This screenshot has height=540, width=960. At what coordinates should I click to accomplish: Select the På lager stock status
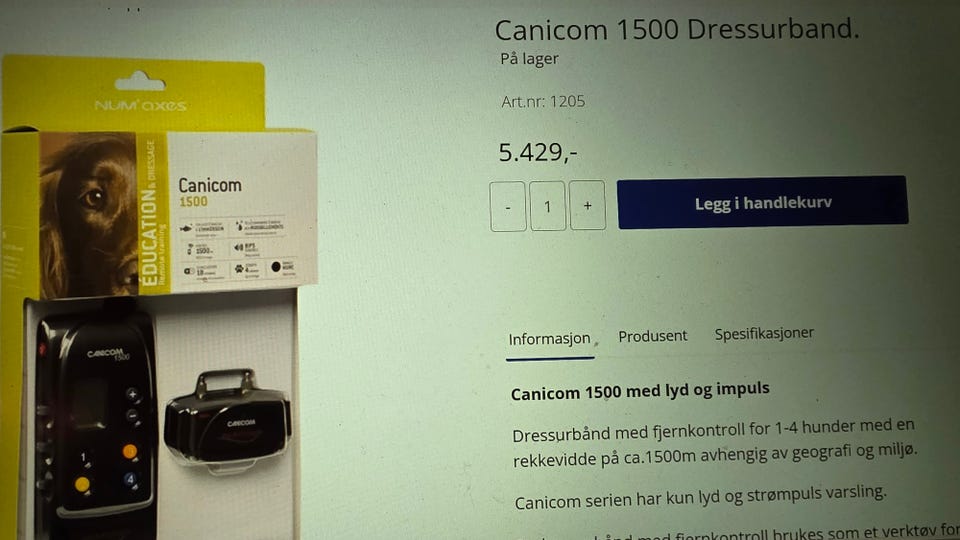click(x=530, y=59)
